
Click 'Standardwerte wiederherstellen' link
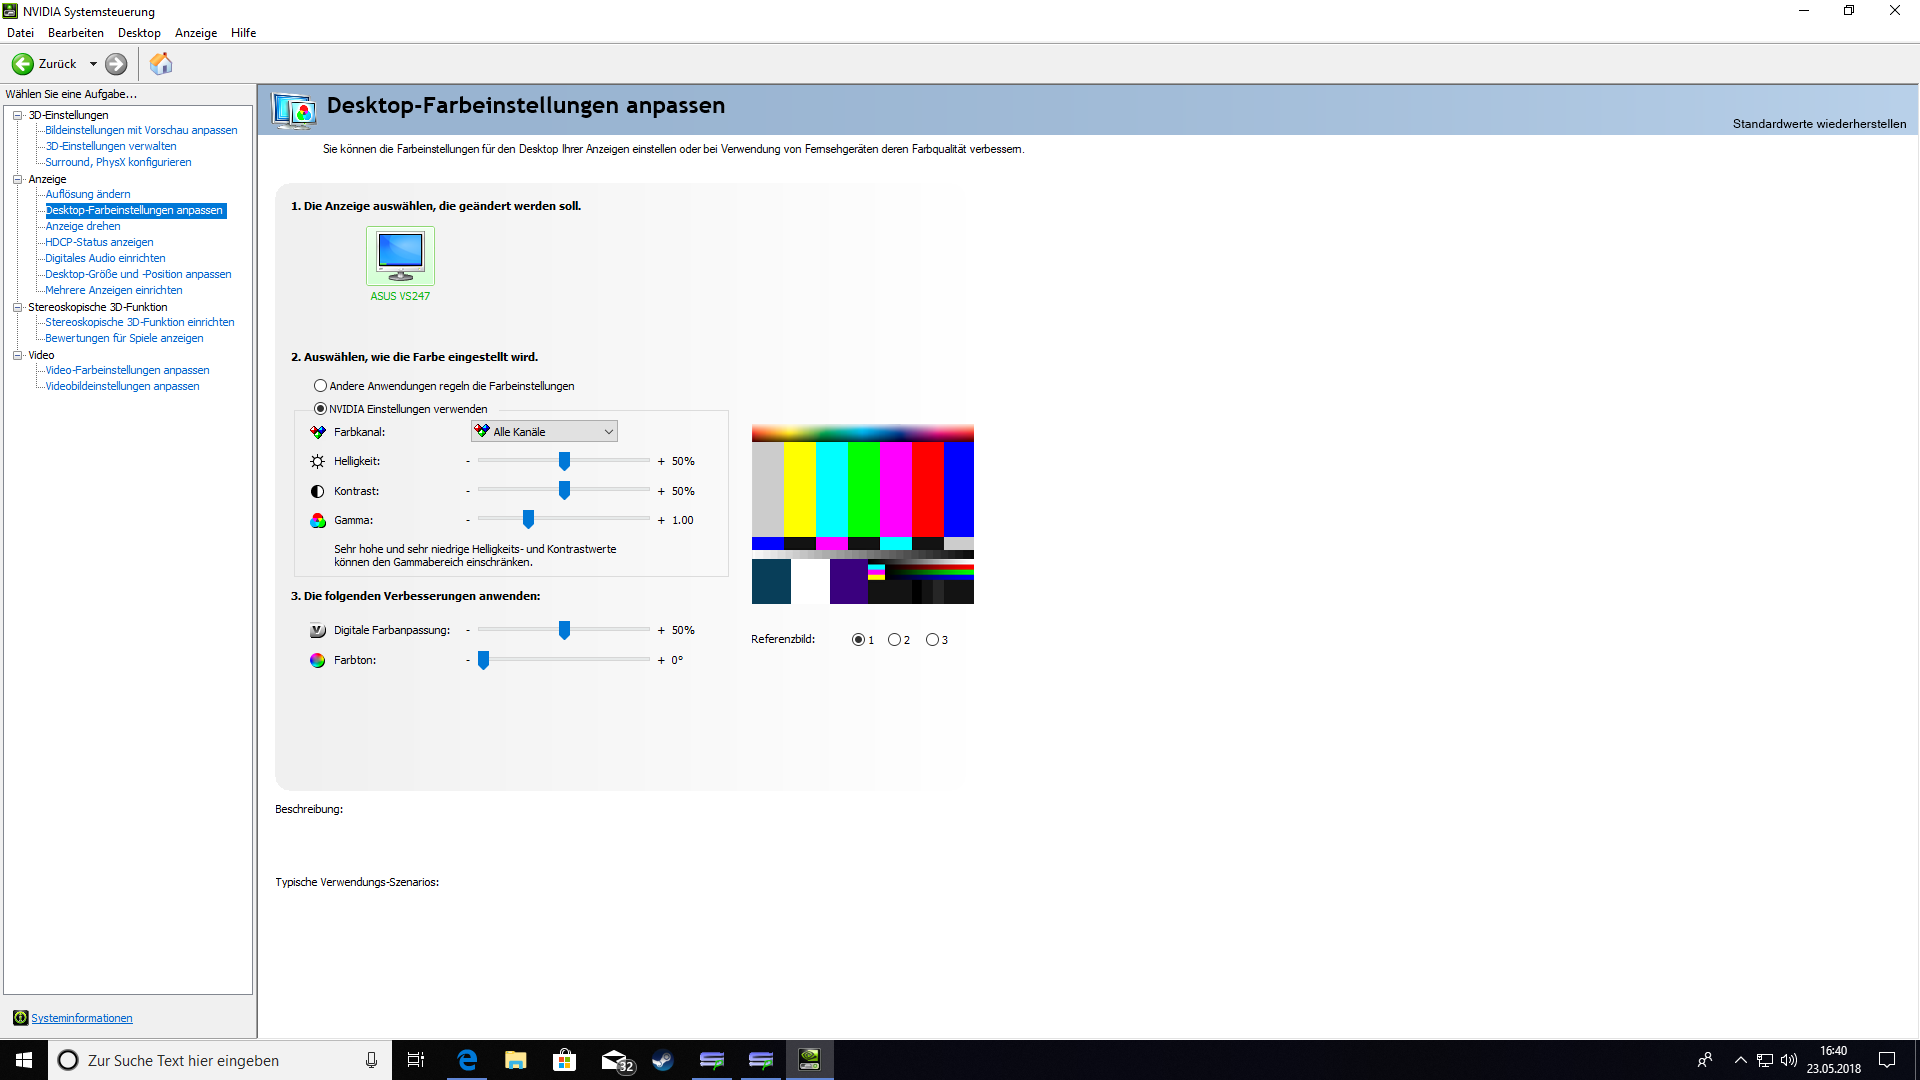coord(1819,124)
